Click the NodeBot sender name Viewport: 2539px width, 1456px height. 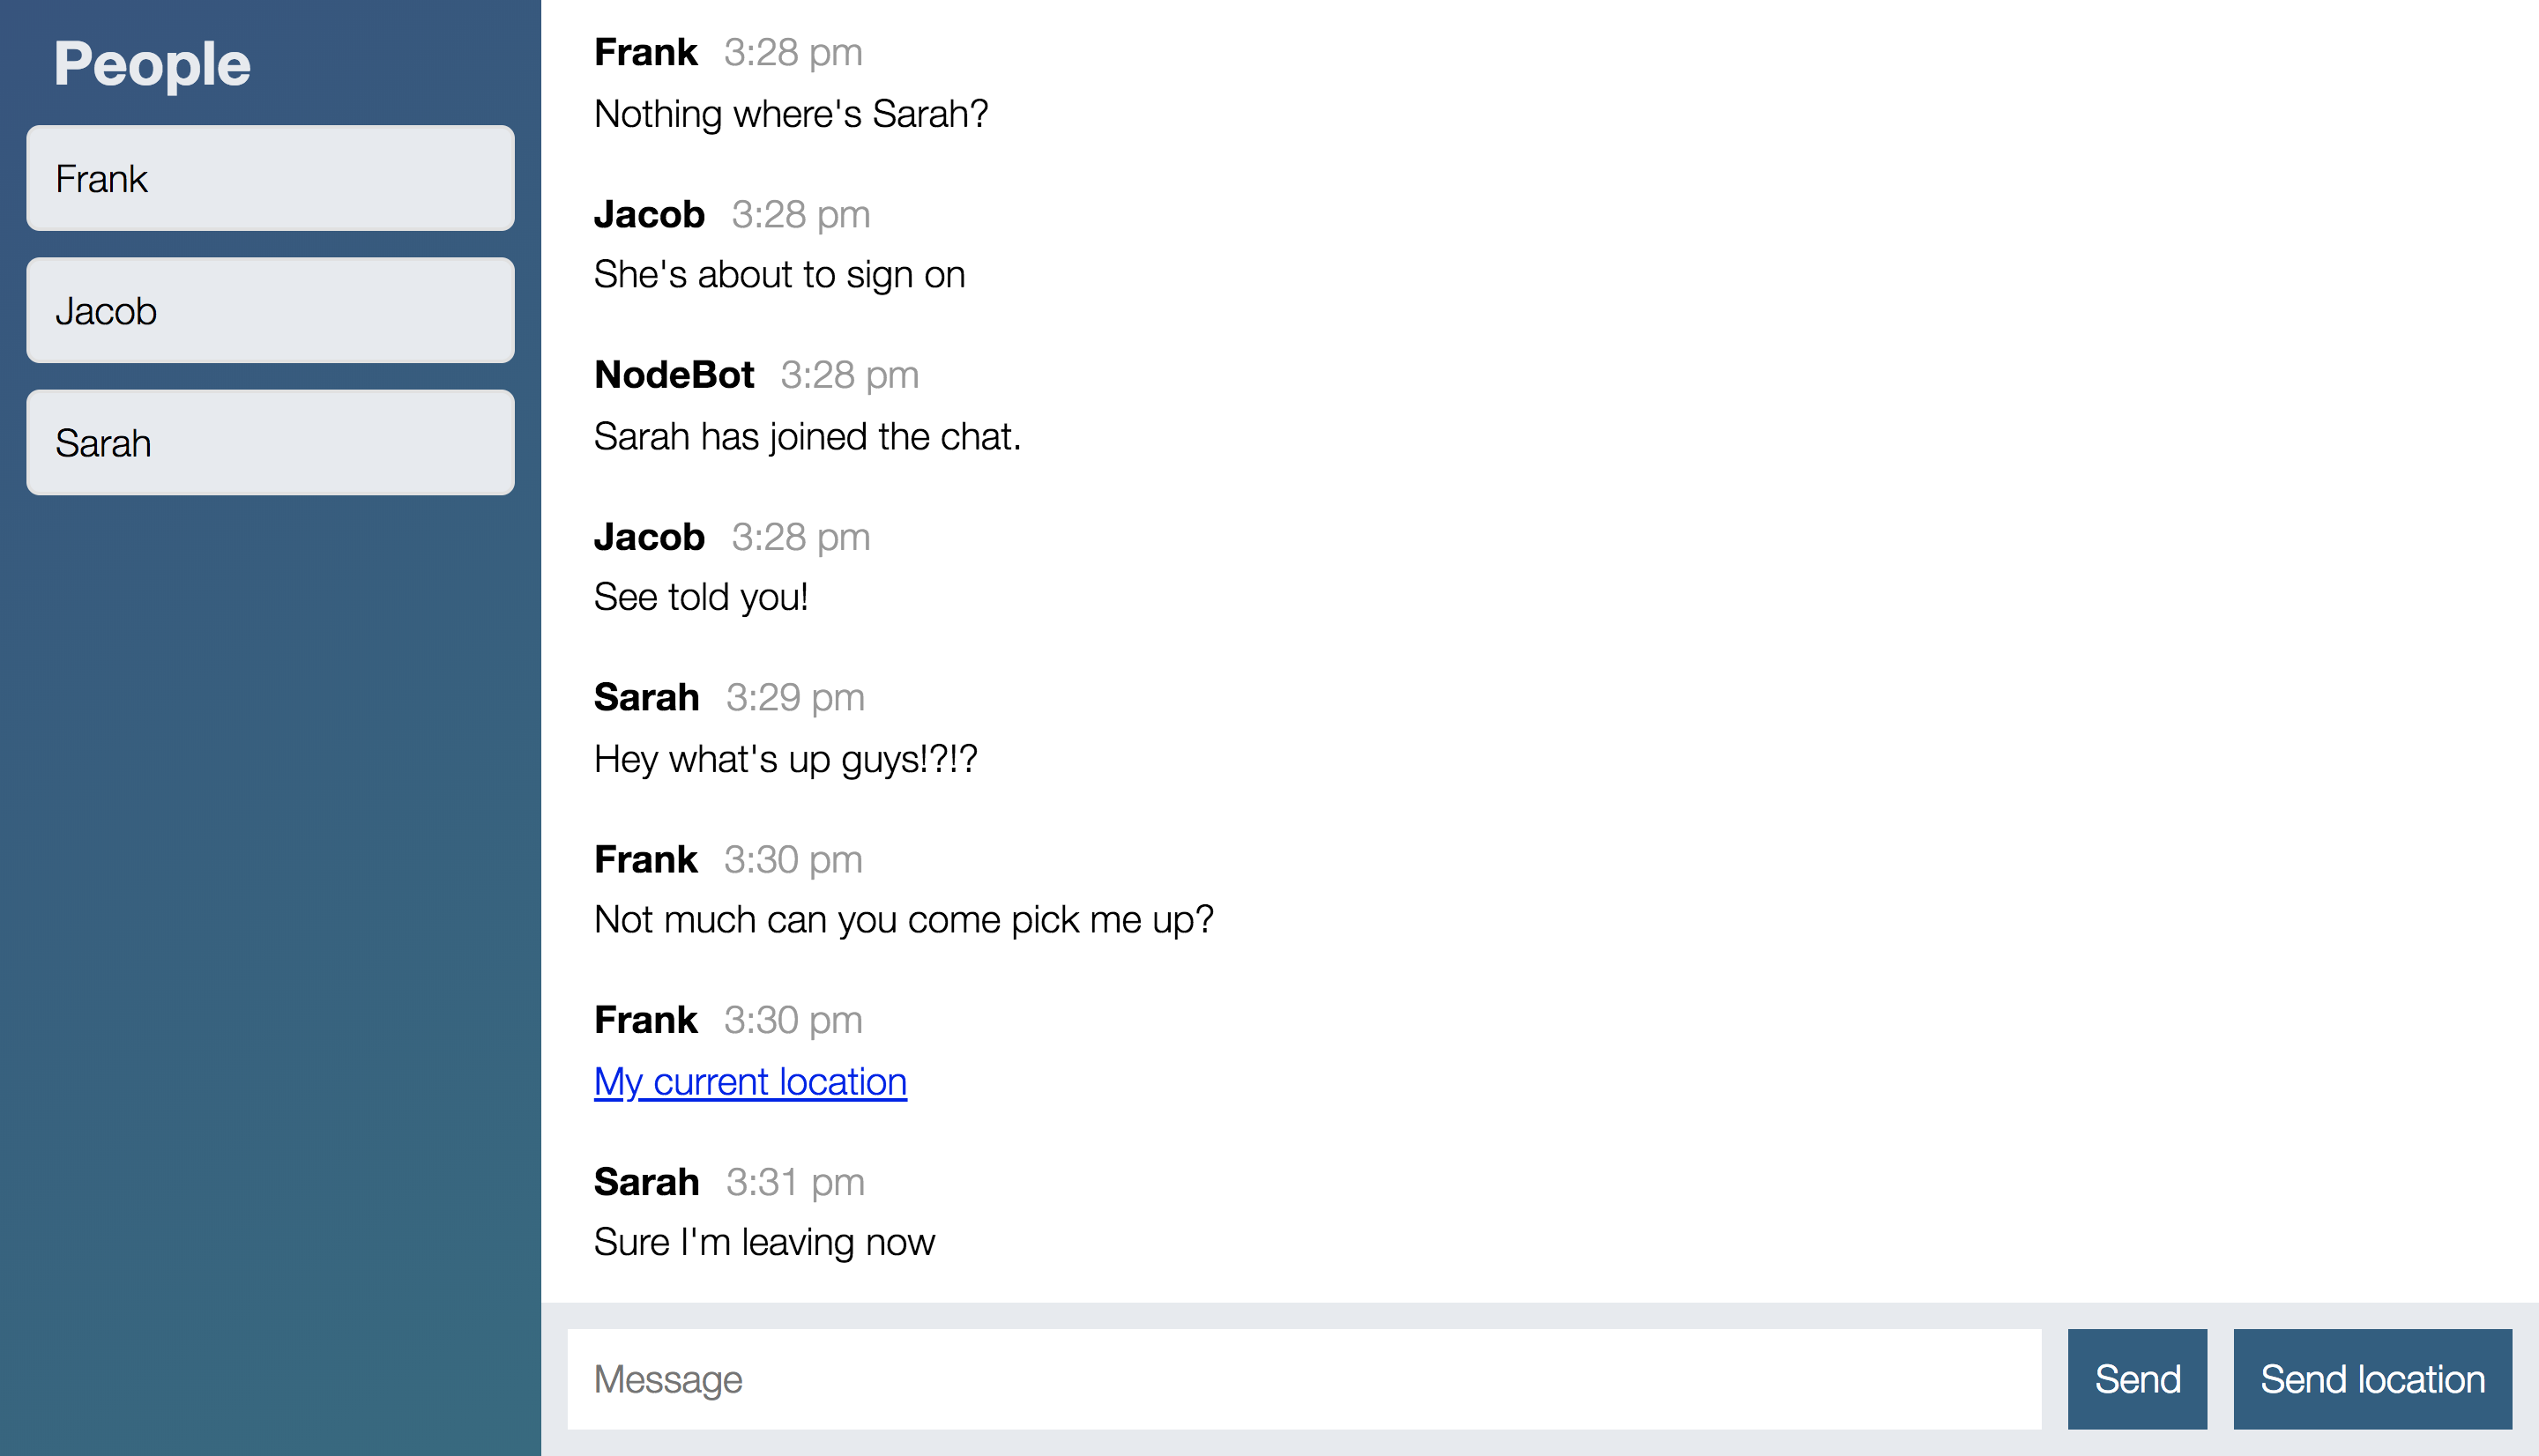tap(673, 375)
